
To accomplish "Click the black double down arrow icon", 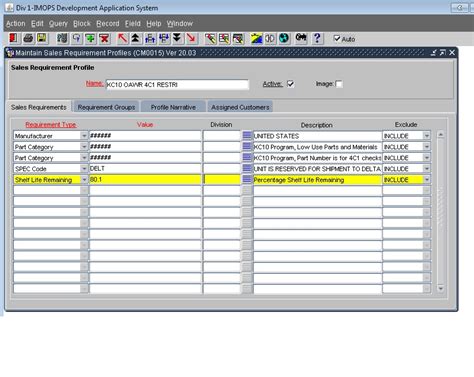I will point(177,38).
